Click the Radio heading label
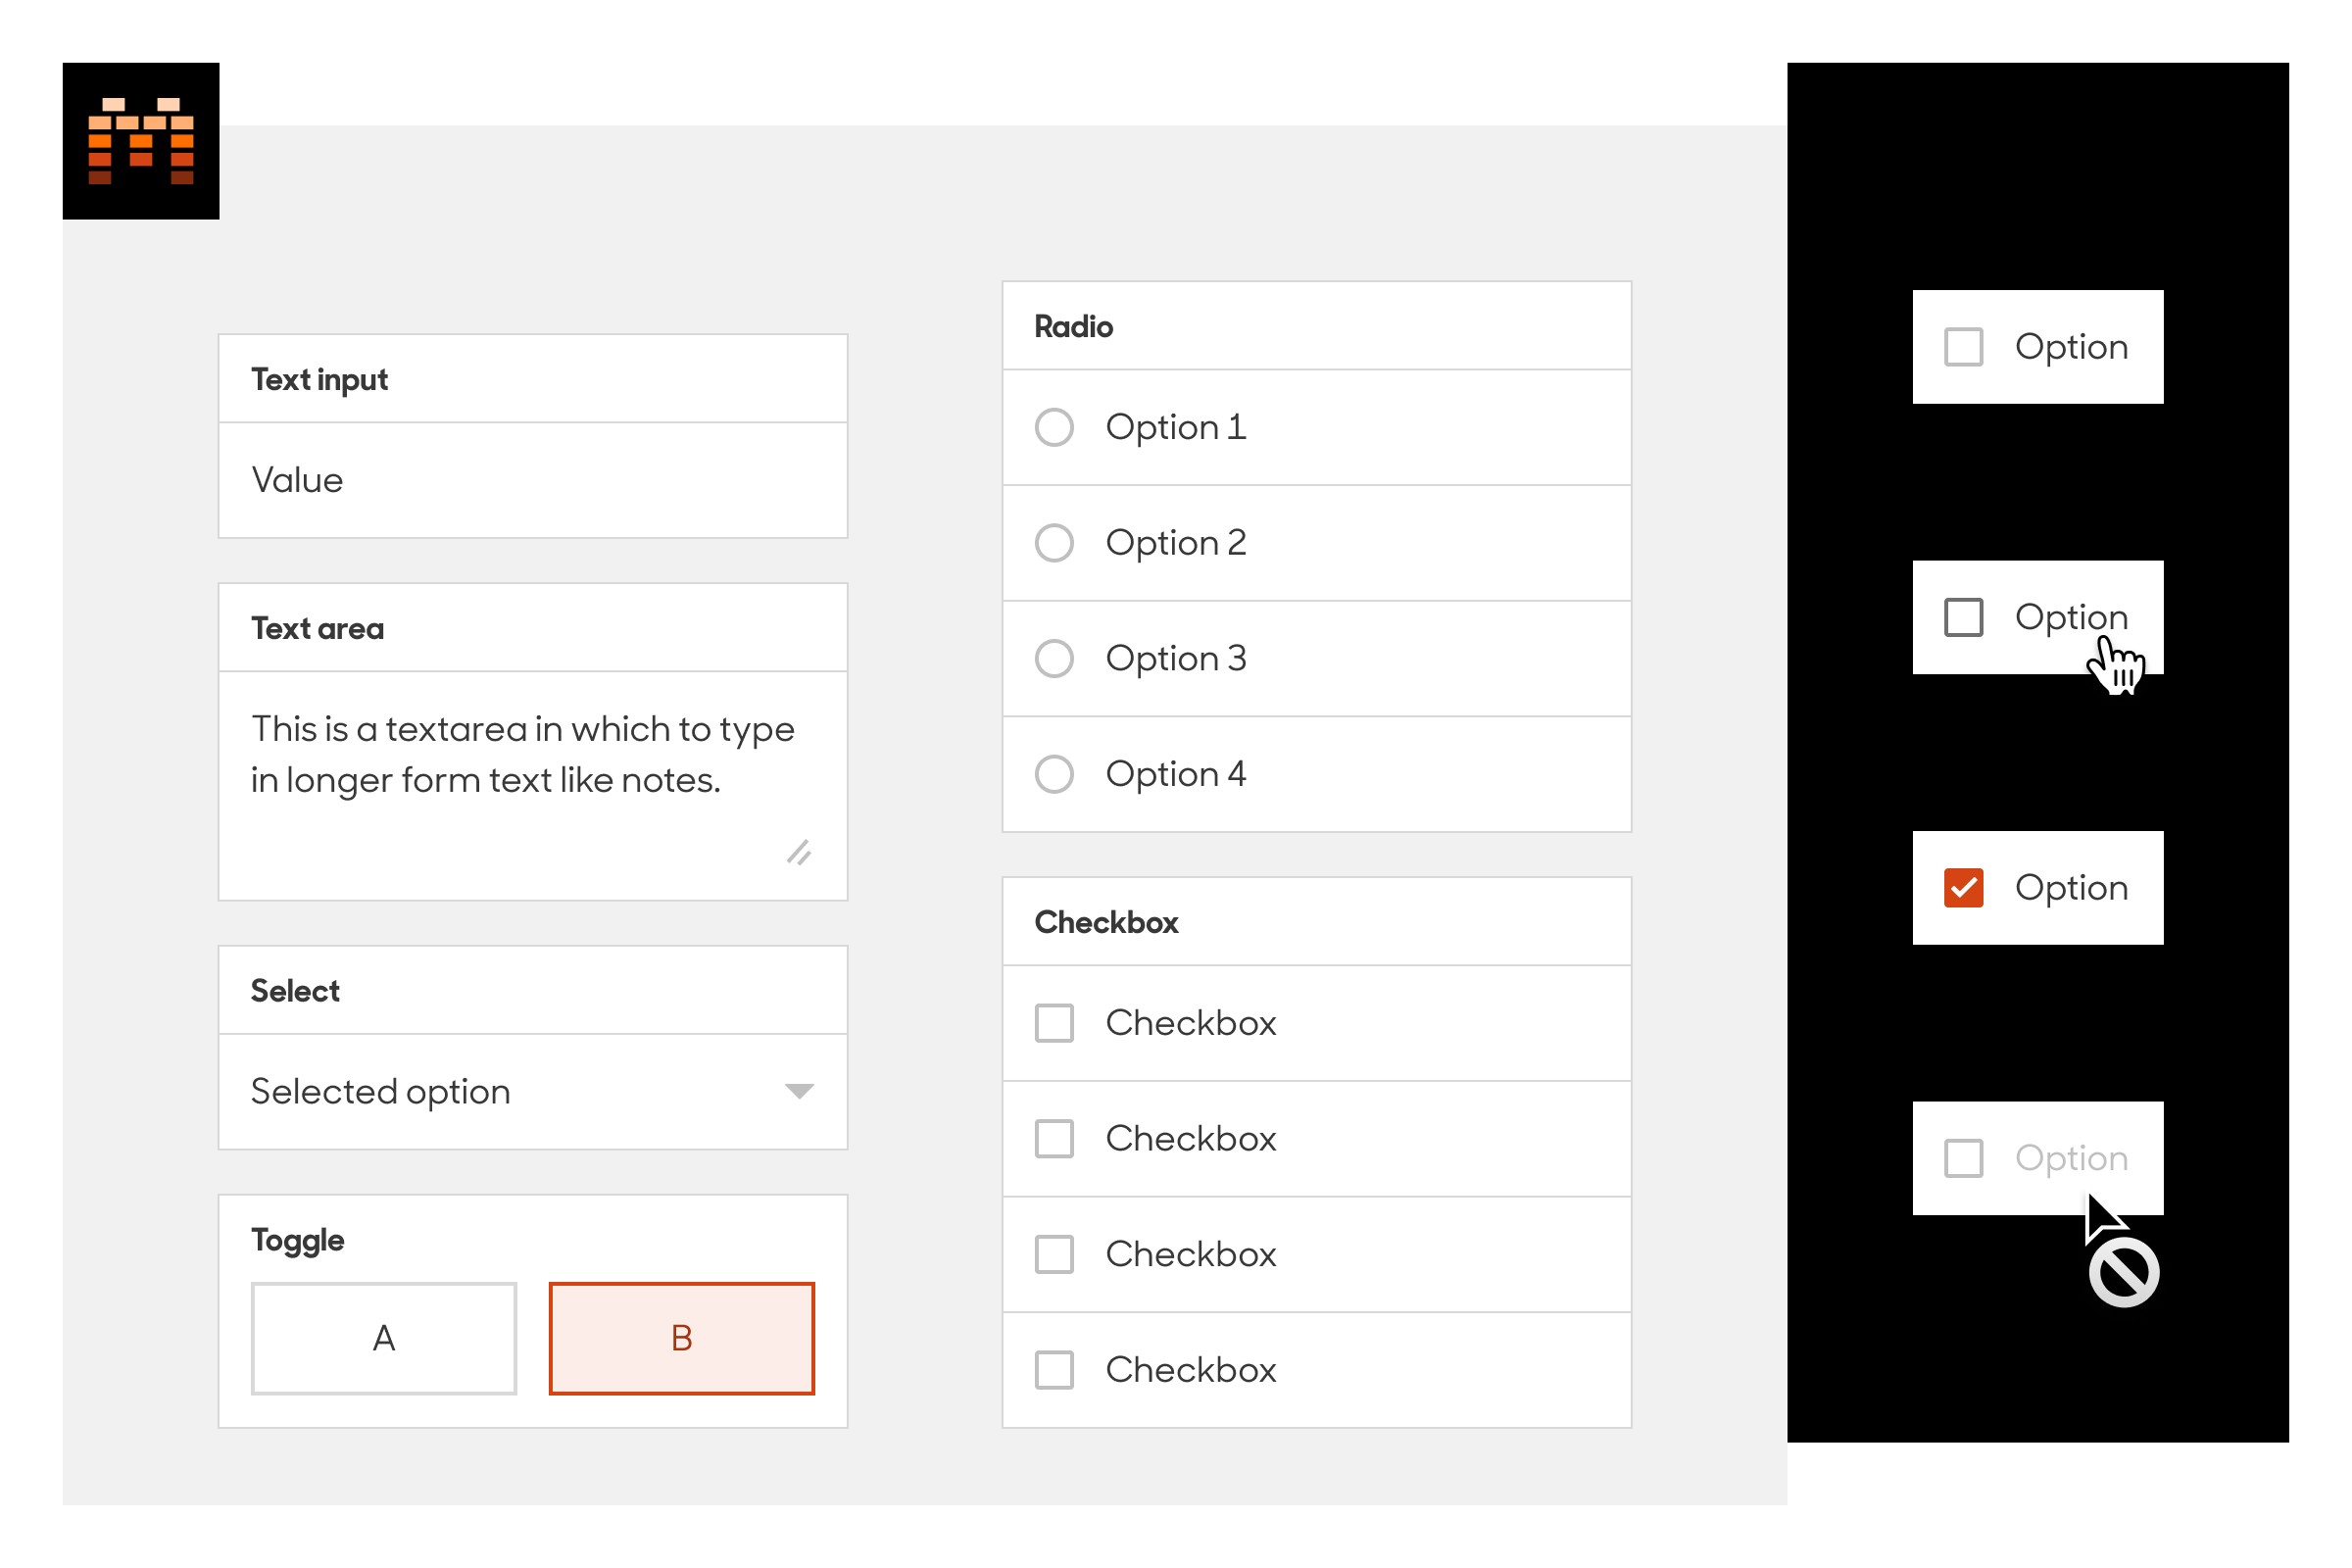 tap(1074, 327)
